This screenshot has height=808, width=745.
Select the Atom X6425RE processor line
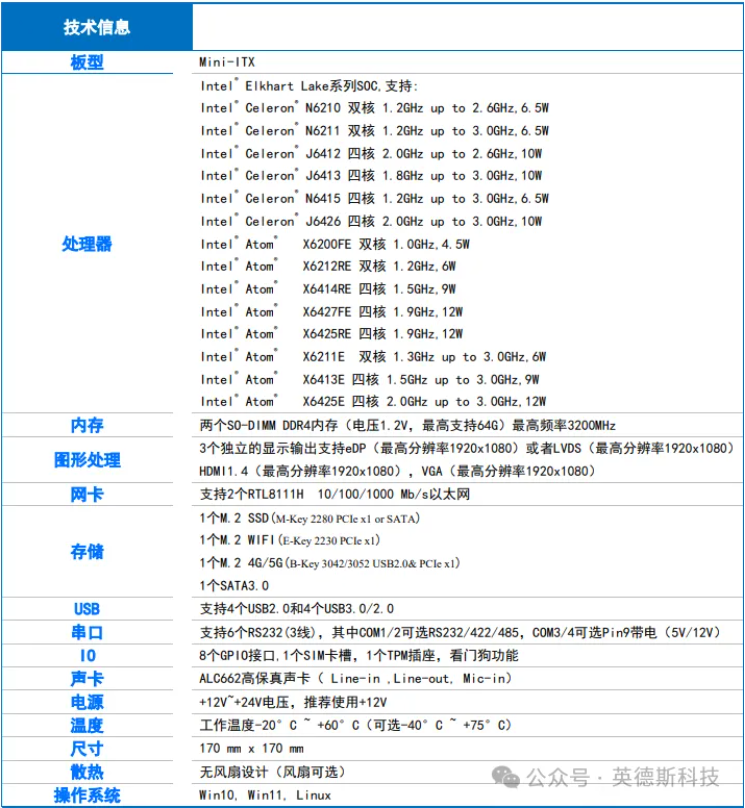point(332,334)
